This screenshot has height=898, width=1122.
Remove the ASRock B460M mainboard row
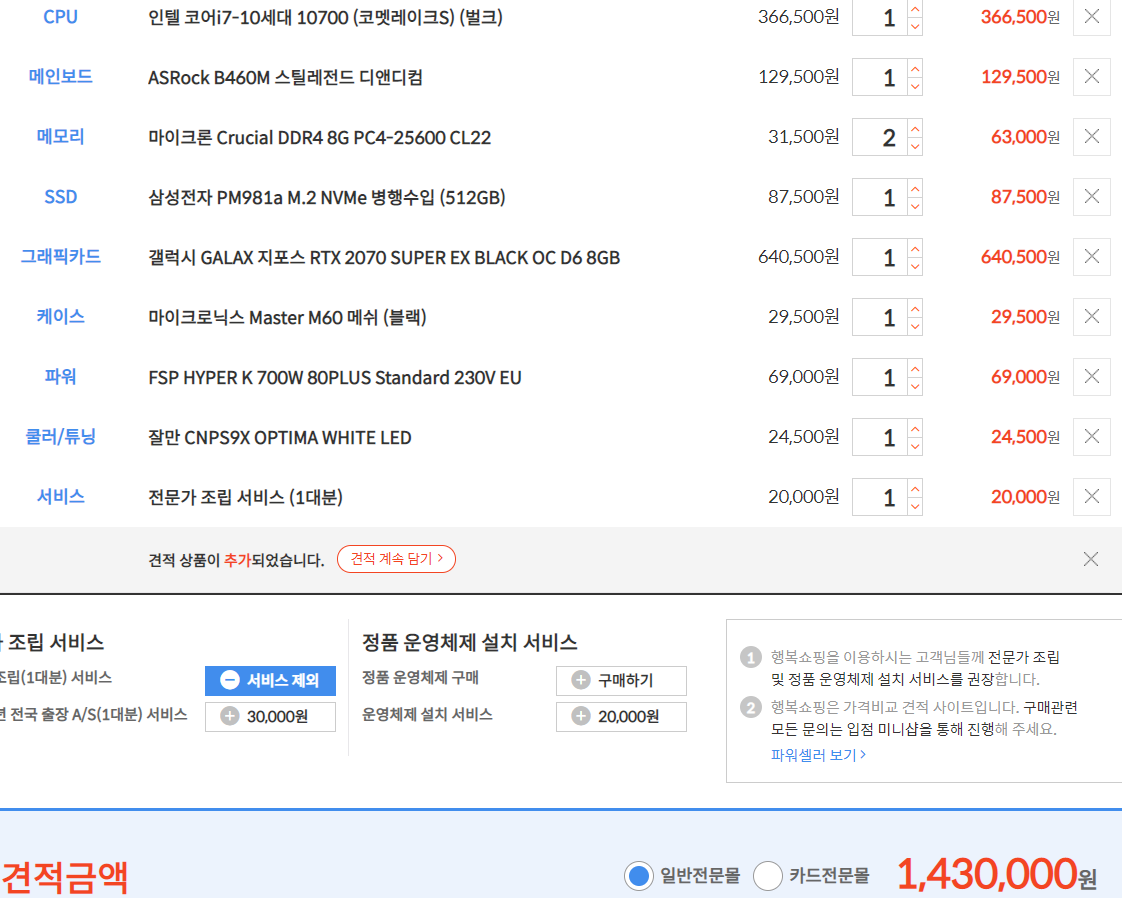(1091, 77)
